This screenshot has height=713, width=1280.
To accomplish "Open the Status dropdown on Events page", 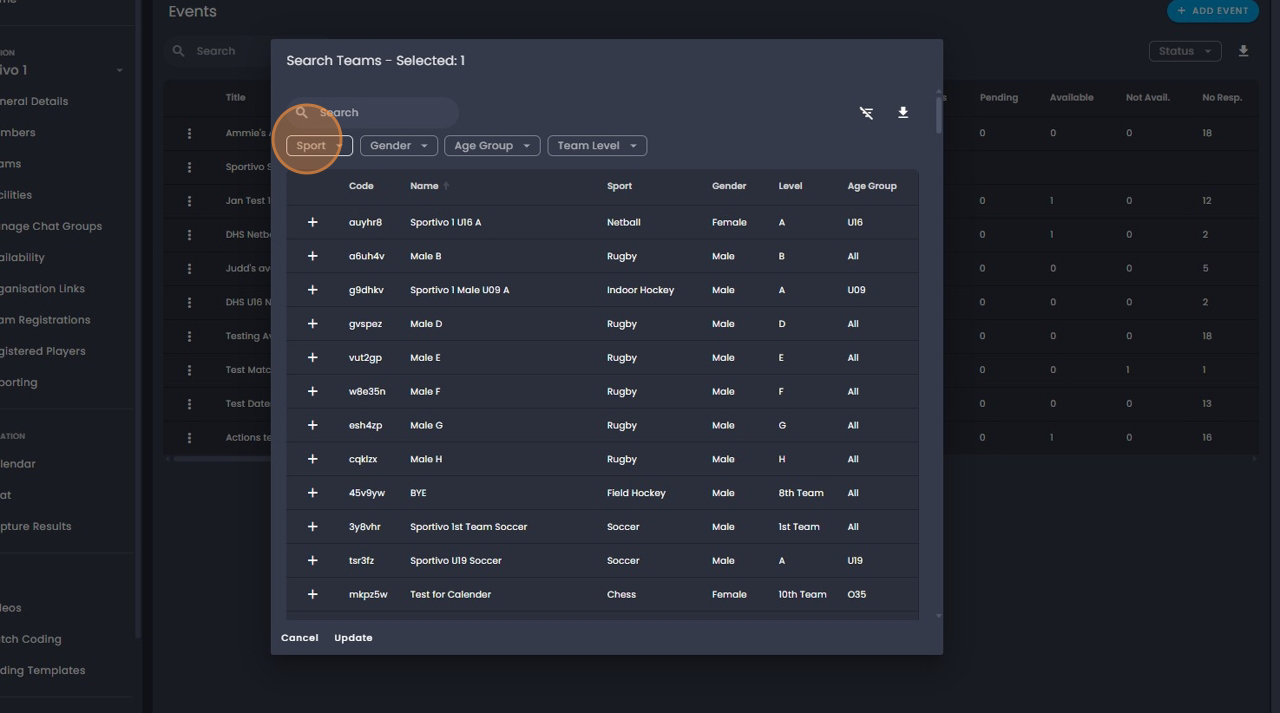I will coord(1185,51).
